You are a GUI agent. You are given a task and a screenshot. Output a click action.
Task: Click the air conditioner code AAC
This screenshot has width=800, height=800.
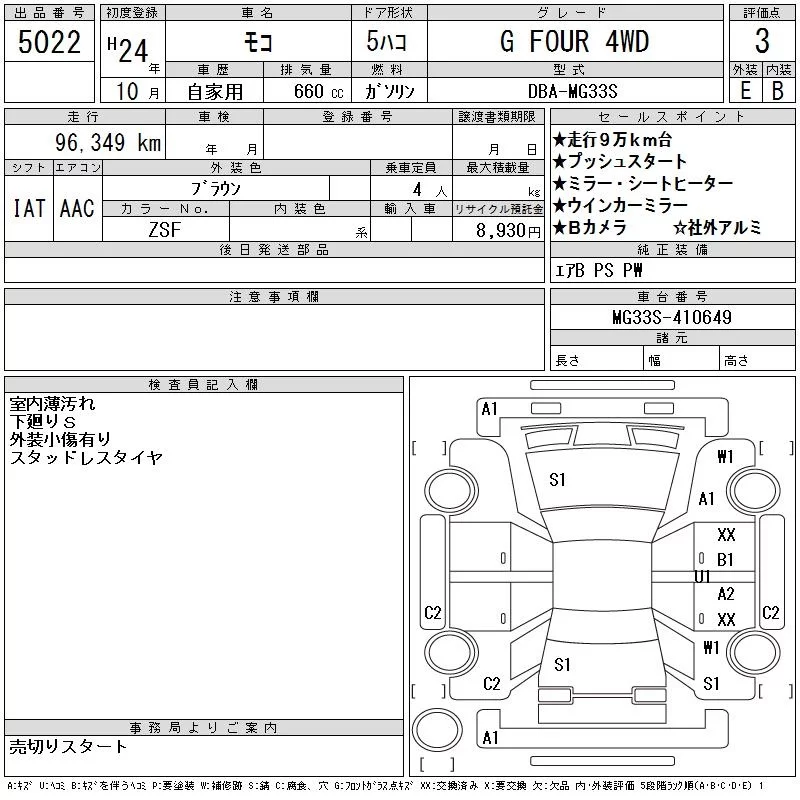click(x=77, y=208)
